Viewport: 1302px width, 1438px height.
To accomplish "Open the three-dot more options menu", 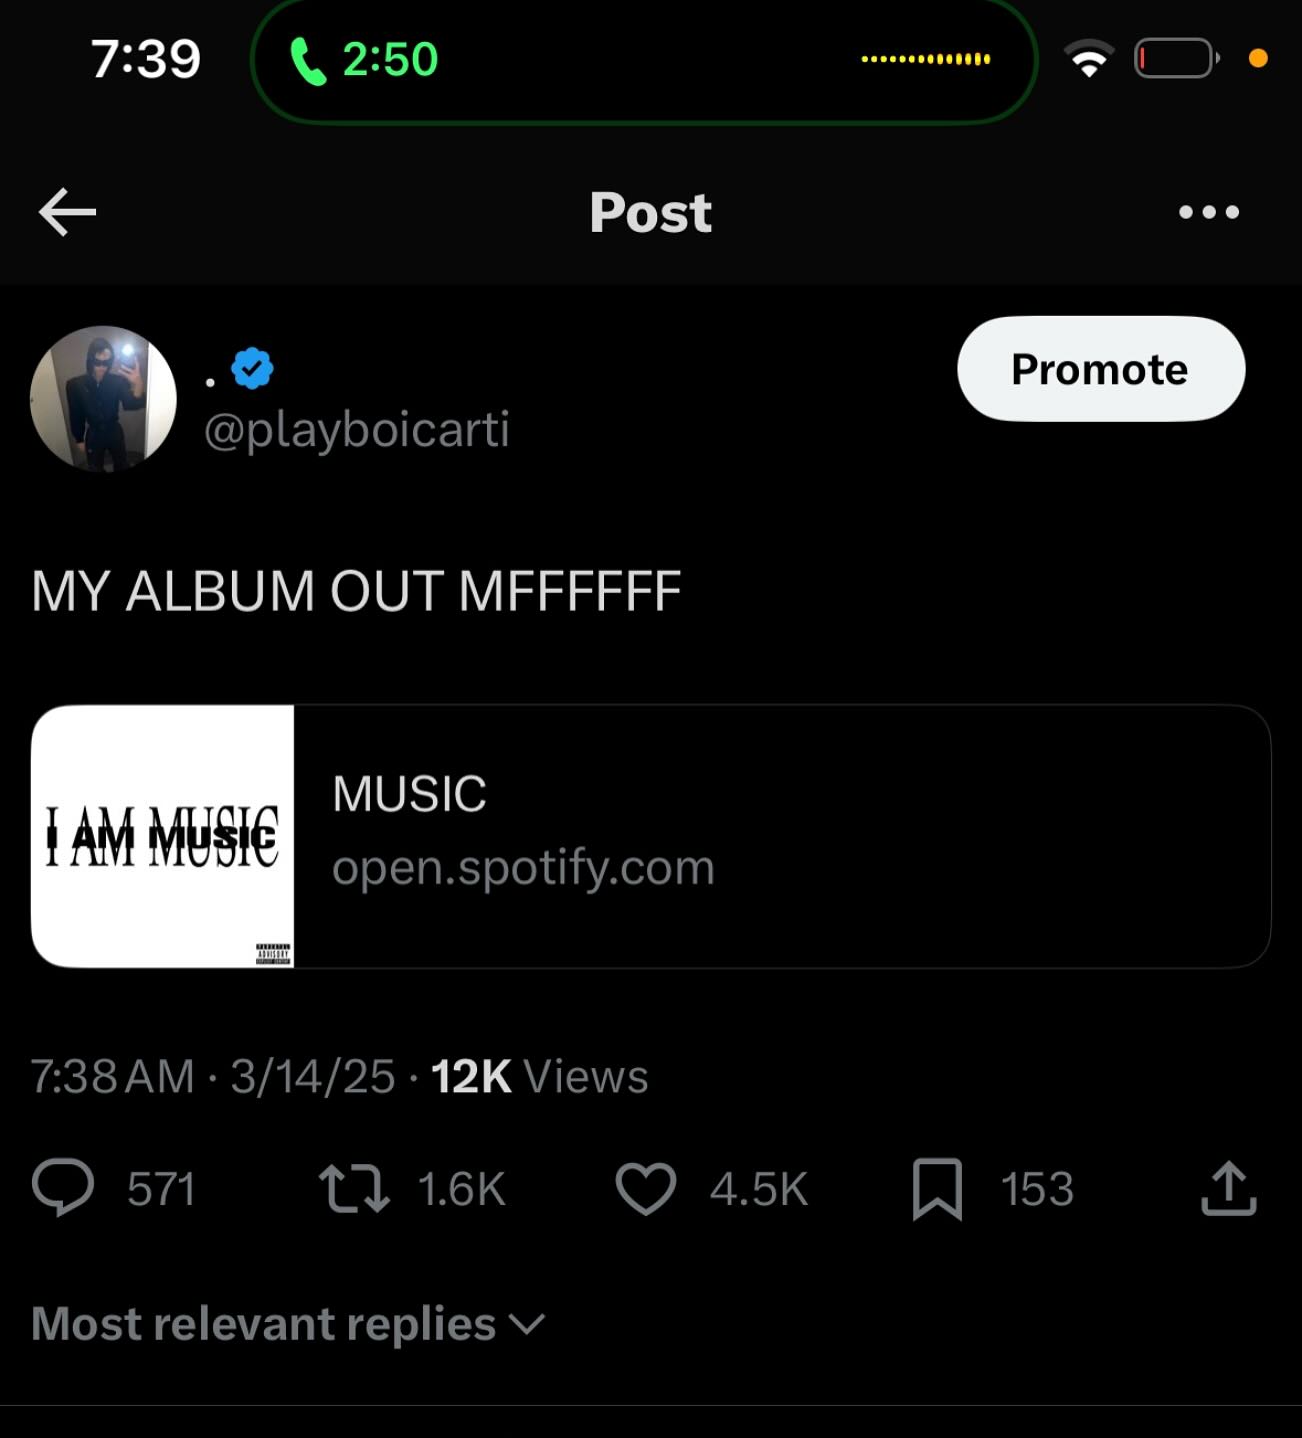I will coord(1208,212).
